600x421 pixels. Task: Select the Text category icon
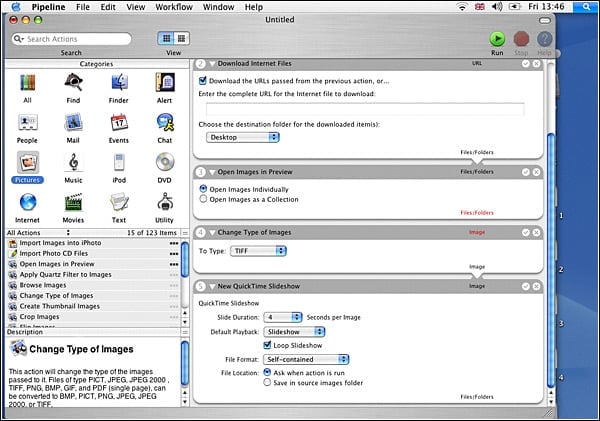click(119, 203)
